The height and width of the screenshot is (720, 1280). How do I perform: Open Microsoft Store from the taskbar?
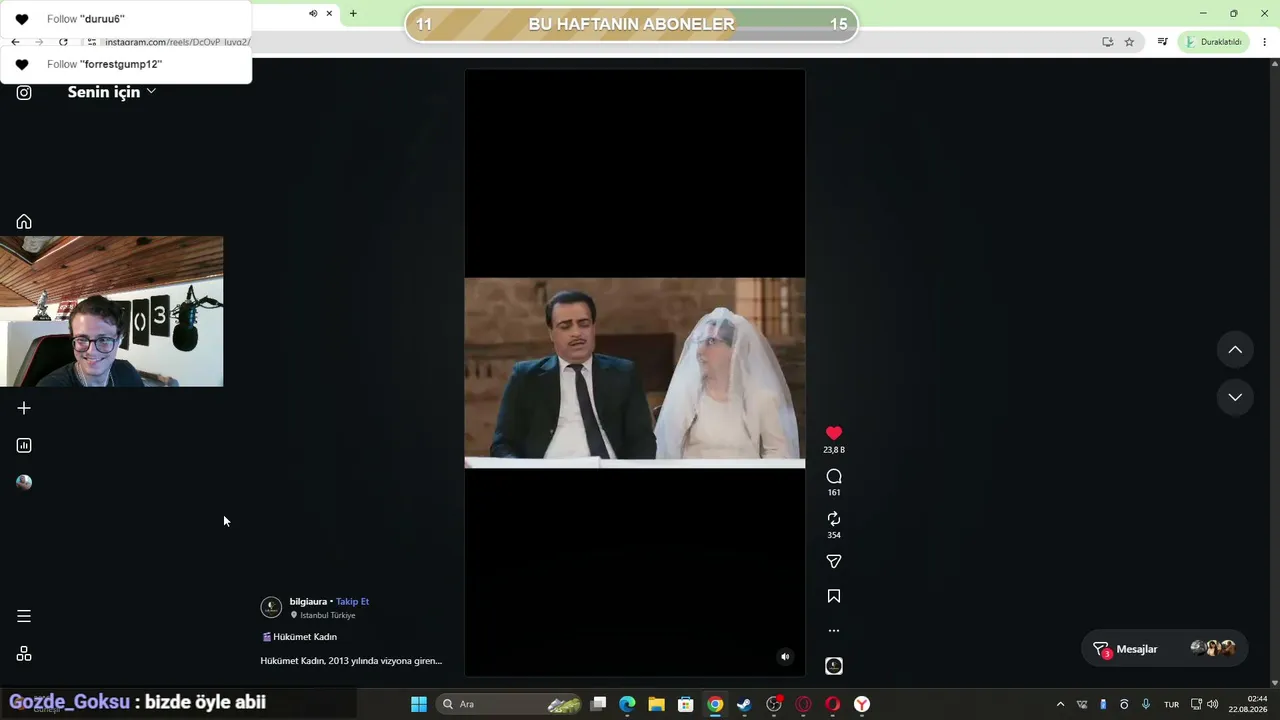(685, 704)
